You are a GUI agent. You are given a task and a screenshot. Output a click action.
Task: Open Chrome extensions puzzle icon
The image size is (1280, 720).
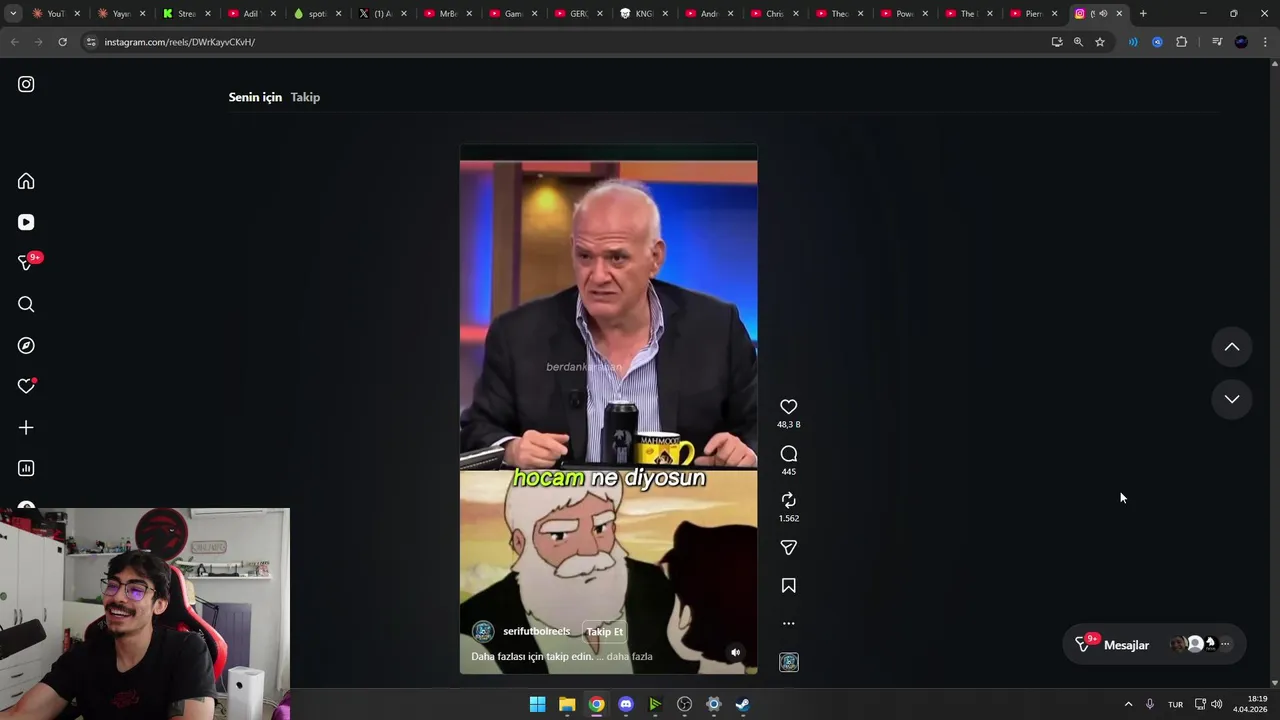[x=1182, y=42]
